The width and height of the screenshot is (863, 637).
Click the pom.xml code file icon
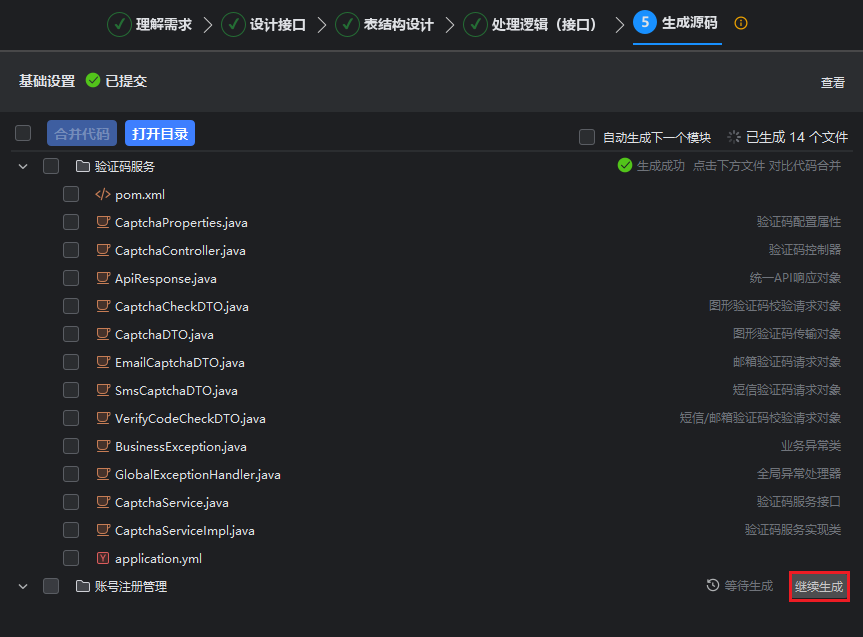coord(103,194)
